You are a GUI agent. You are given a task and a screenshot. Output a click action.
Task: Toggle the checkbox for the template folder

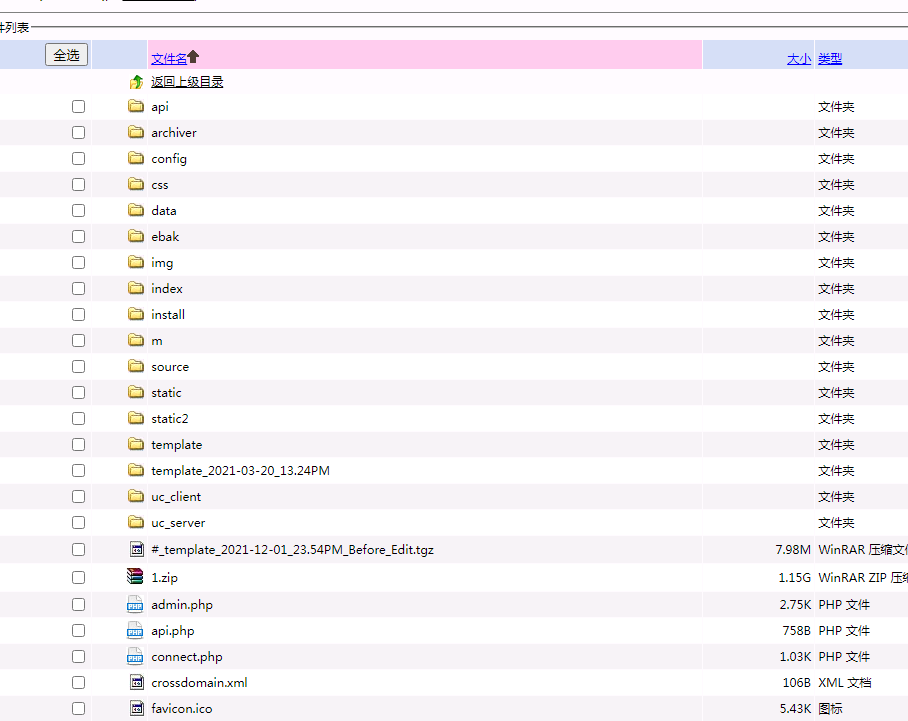point(78,445)
